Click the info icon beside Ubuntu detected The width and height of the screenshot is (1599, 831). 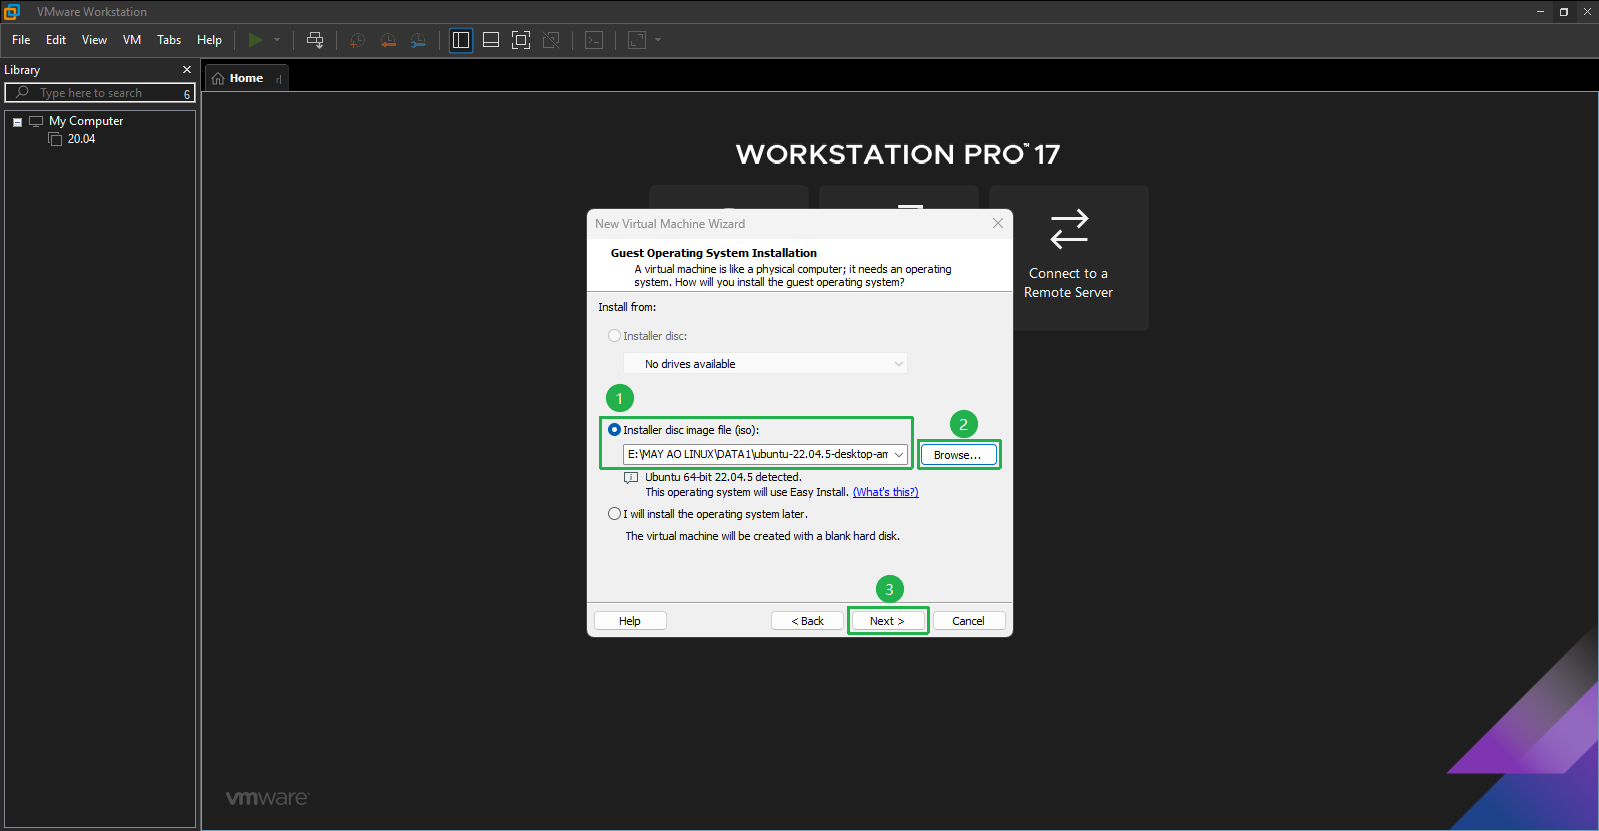point(631,478)
